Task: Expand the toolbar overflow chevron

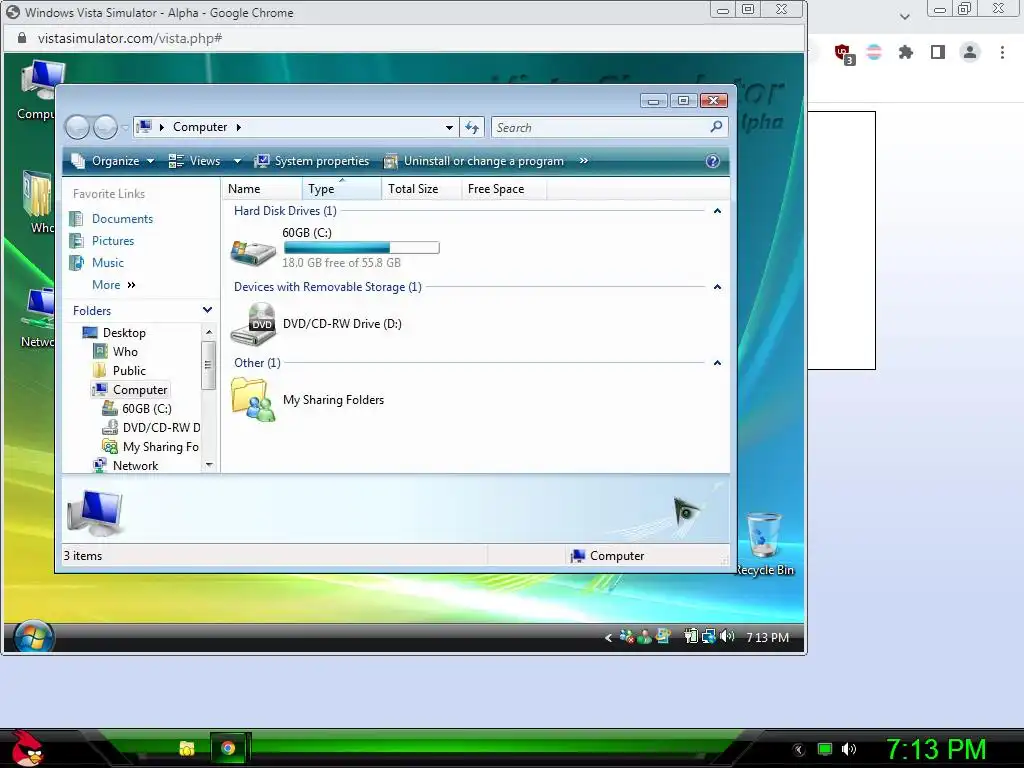Action: point(583,161)
